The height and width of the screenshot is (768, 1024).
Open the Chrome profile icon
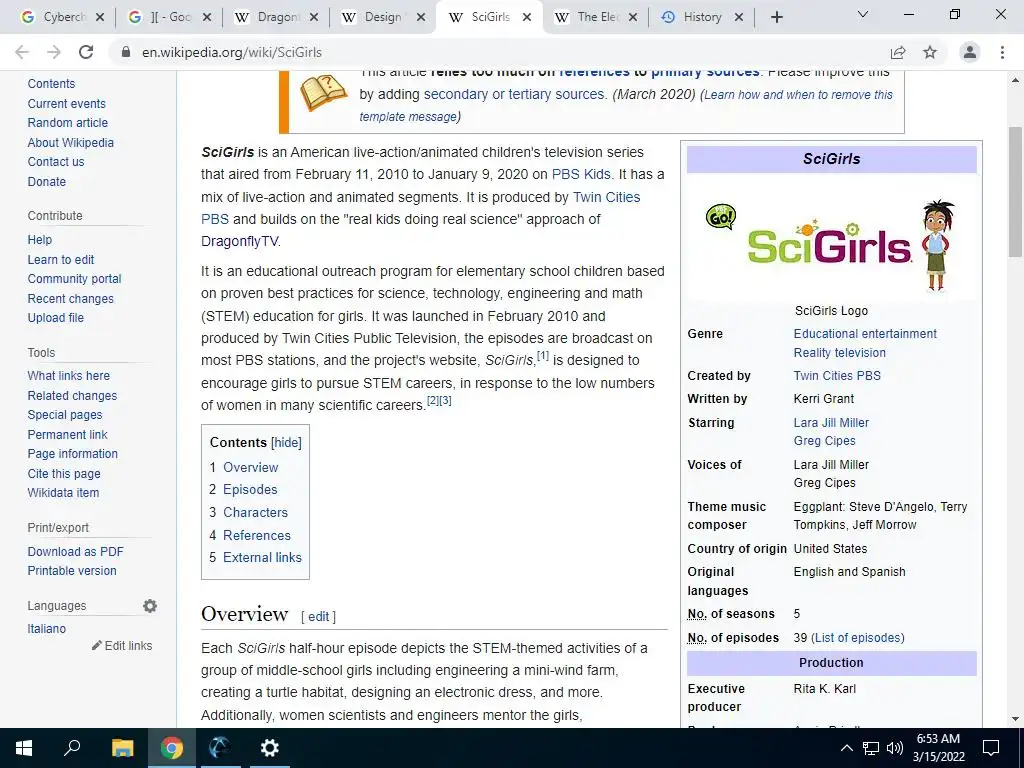970,52
